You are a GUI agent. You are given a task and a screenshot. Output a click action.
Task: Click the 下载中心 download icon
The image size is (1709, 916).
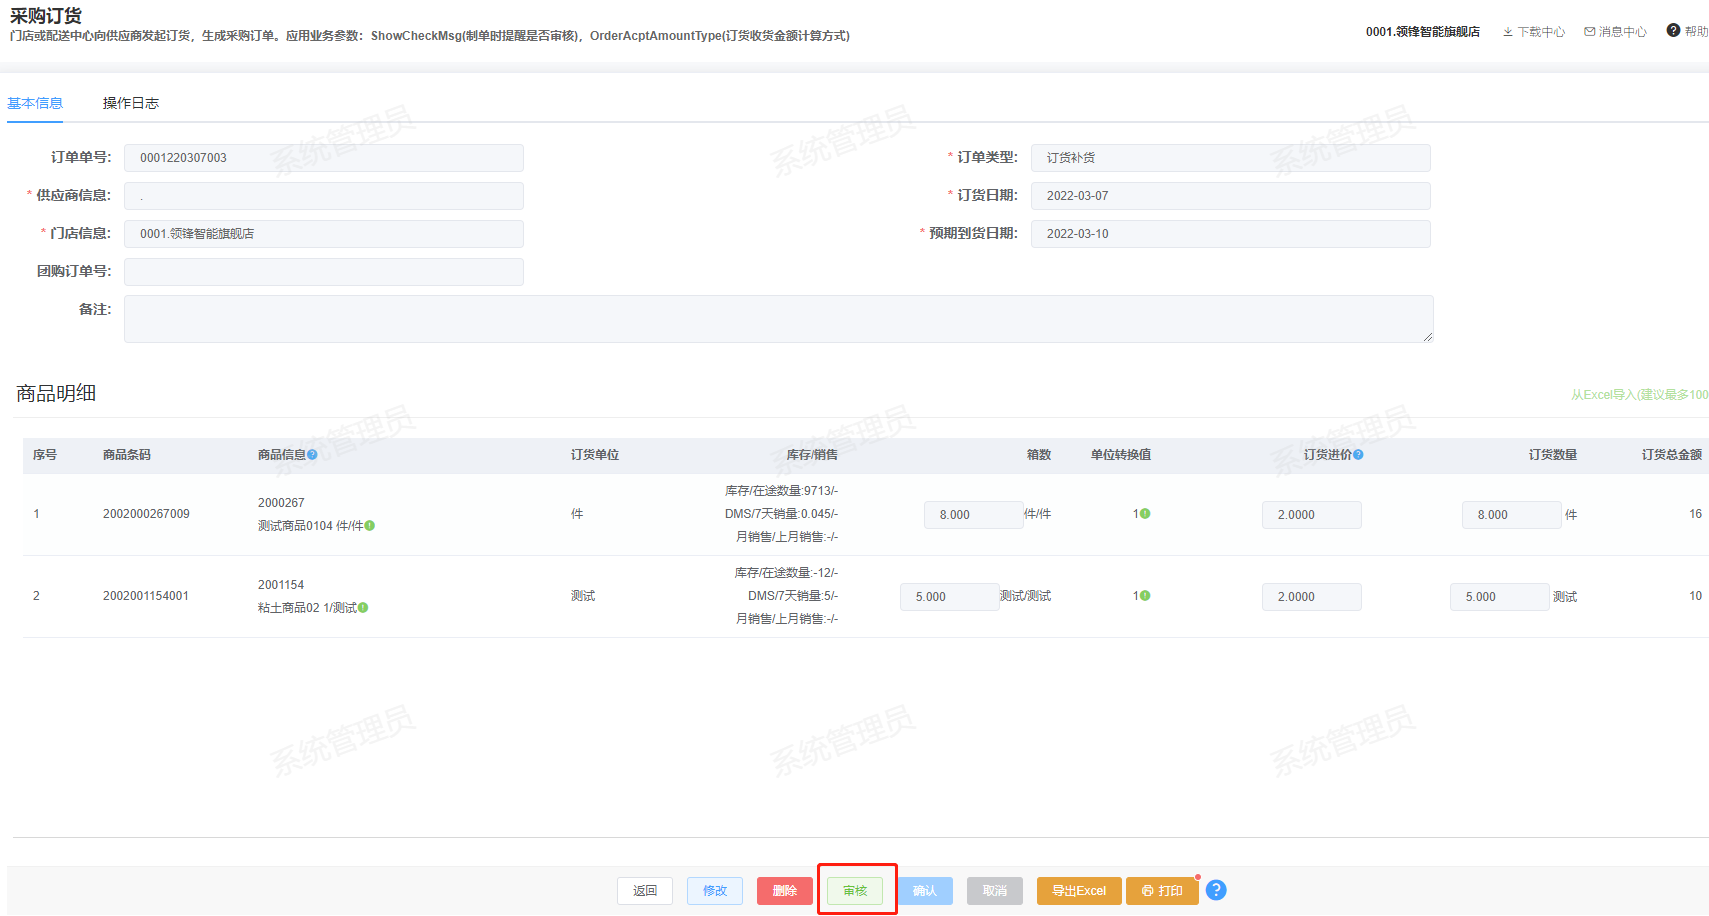tap(1507, 32)
